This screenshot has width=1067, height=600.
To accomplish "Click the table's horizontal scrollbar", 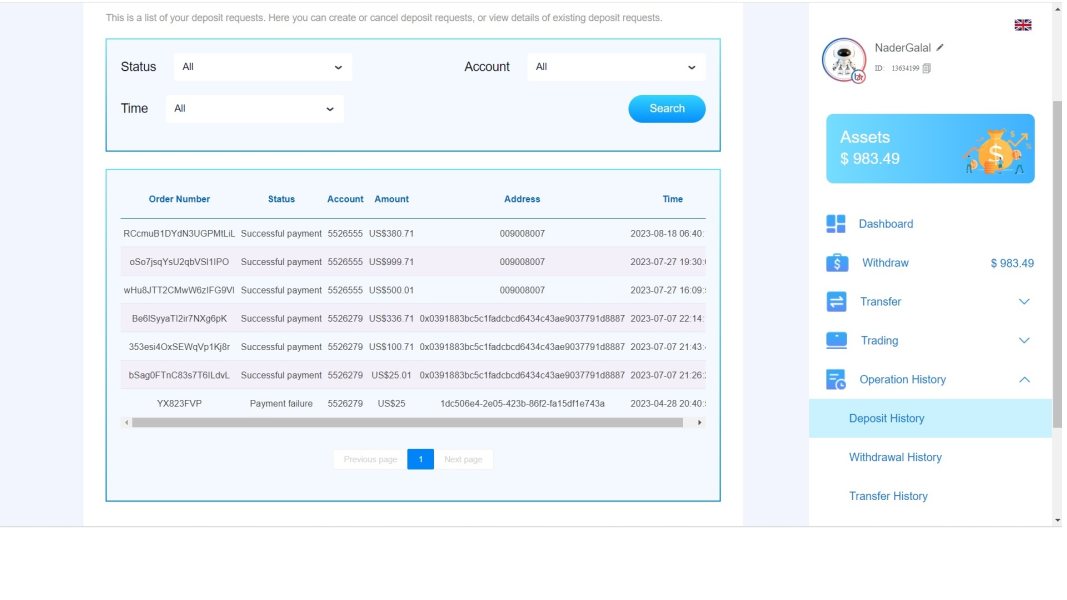I will click(407, 422).
